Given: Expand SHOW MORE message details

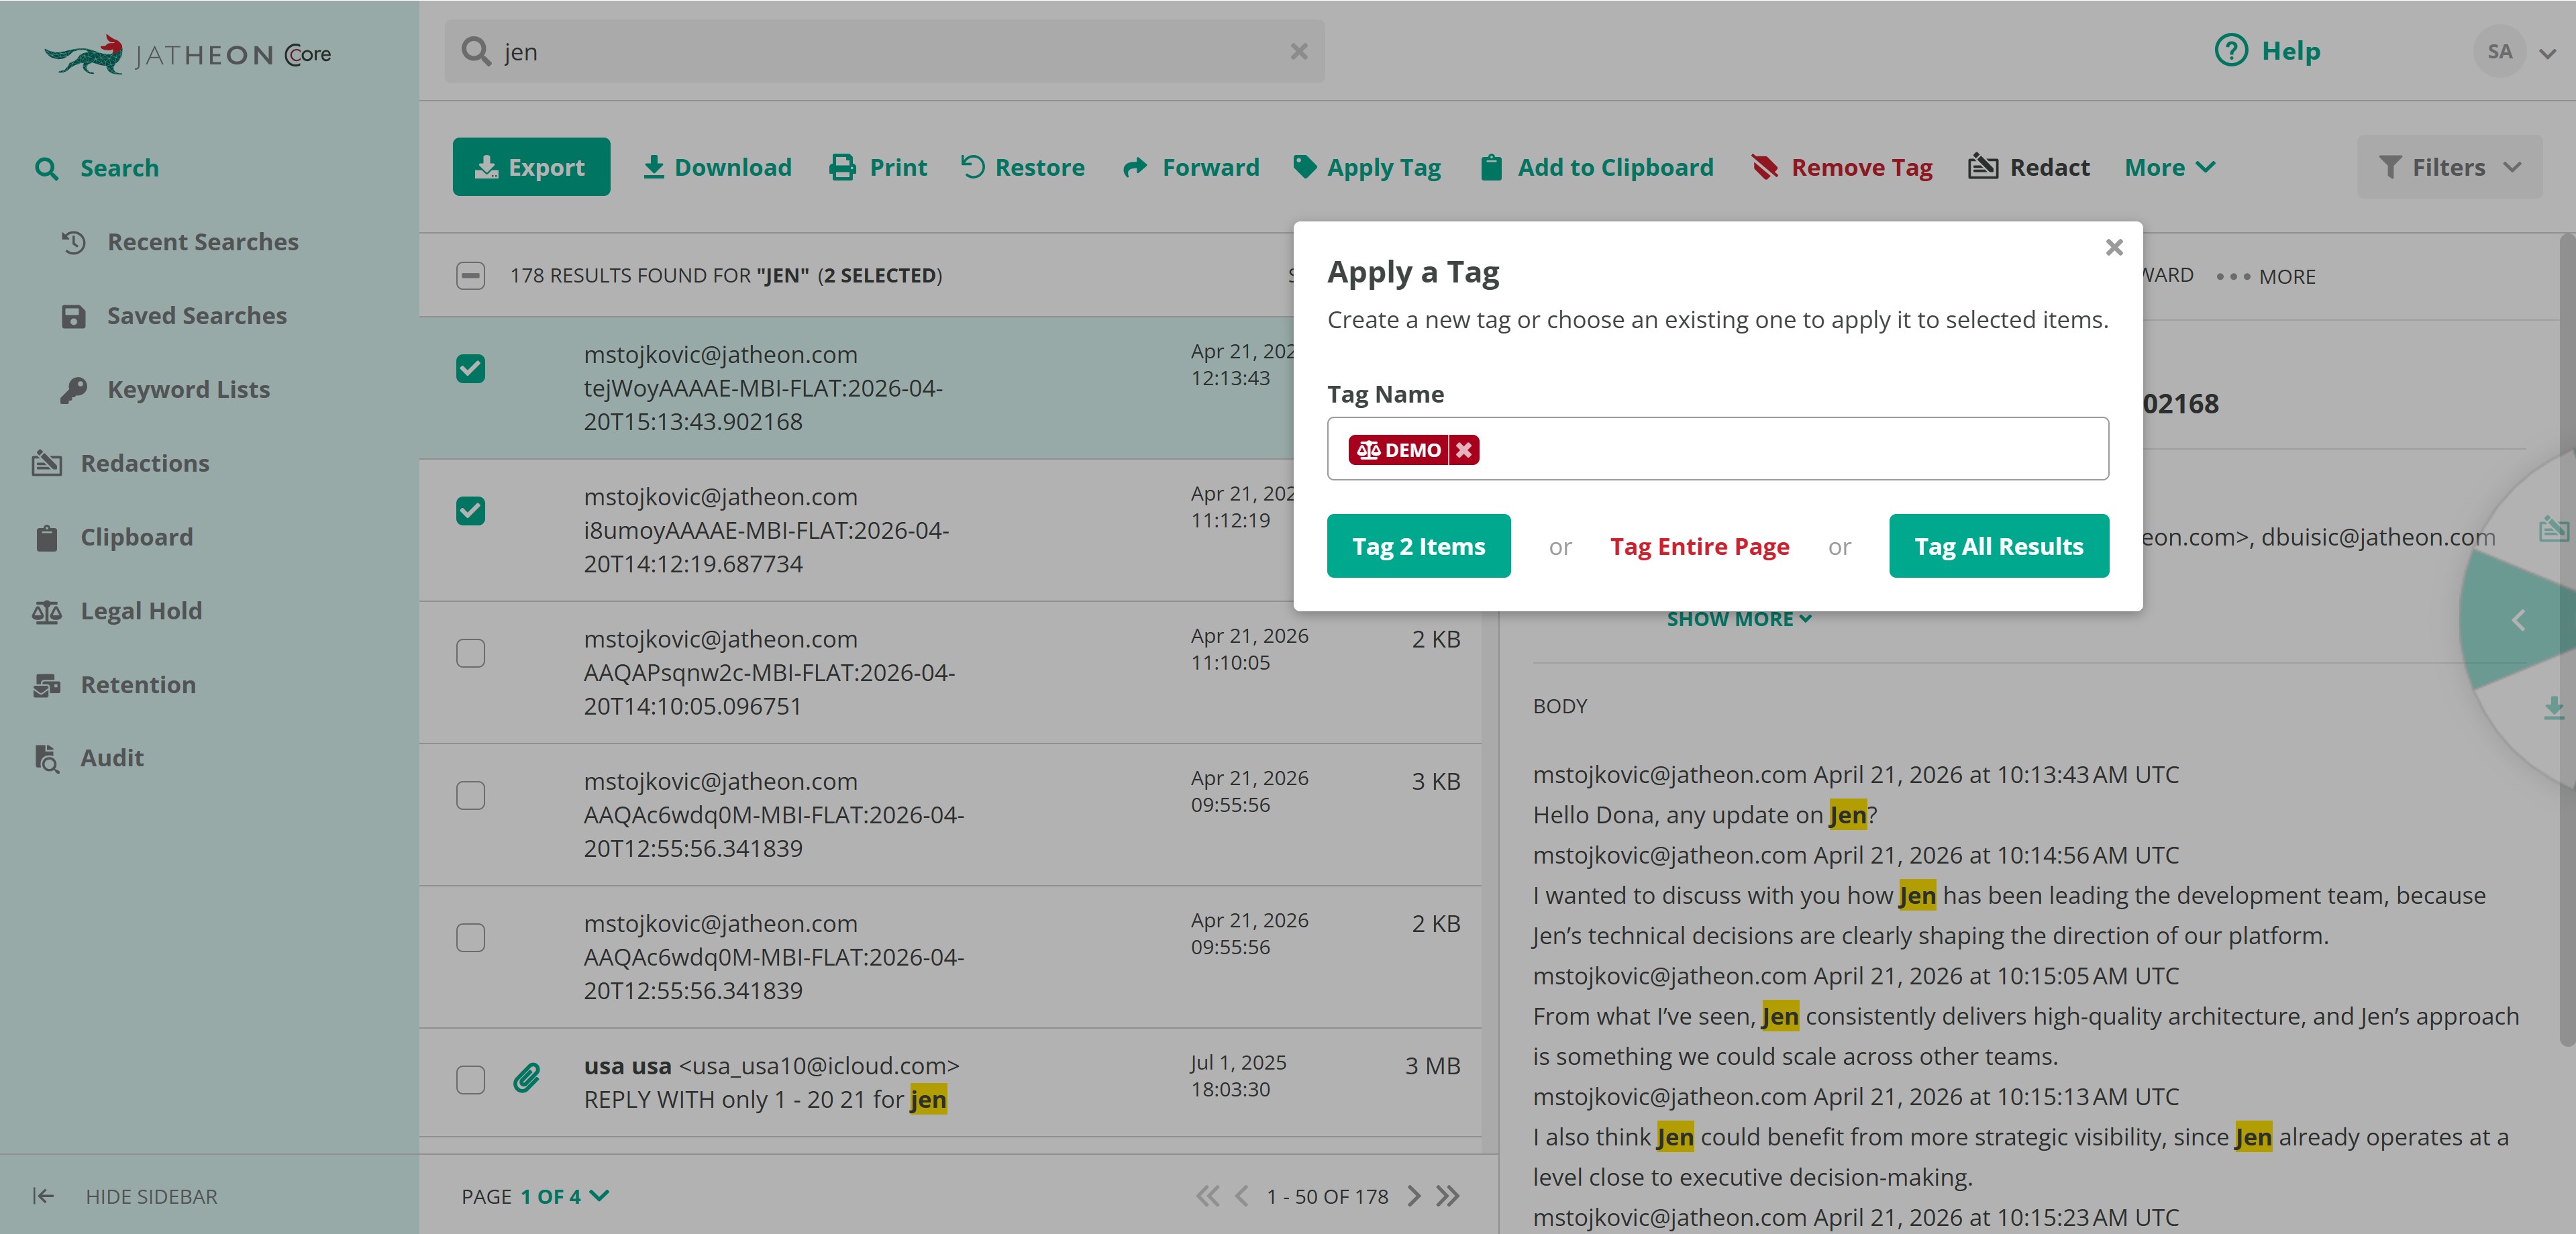Looking at the screenshot, I should [1739, 619].
